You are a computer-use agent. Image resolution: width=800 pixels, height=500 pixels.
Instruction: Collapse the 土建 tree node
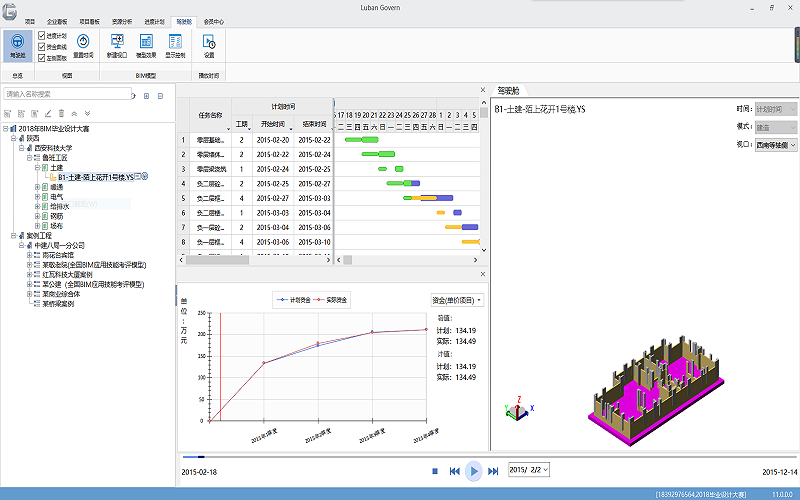click(37, 167)
